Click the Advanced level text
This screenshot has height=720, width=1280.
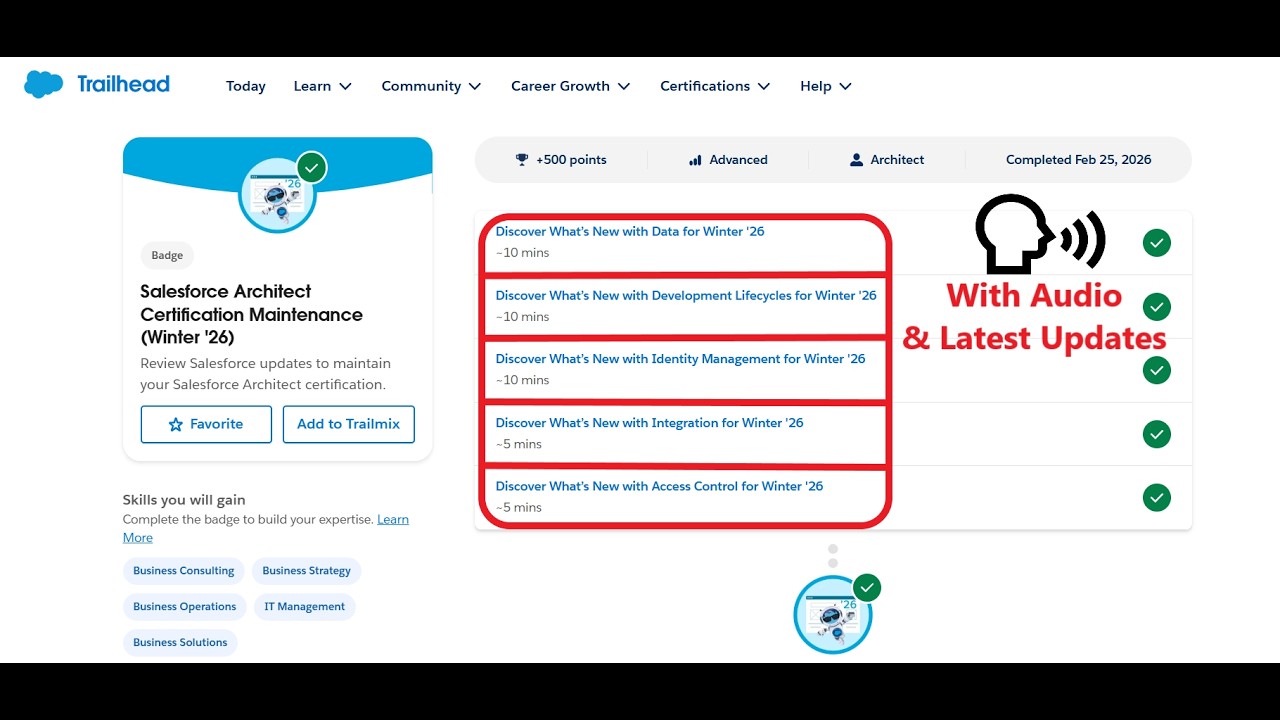click(x=738, y=160)
